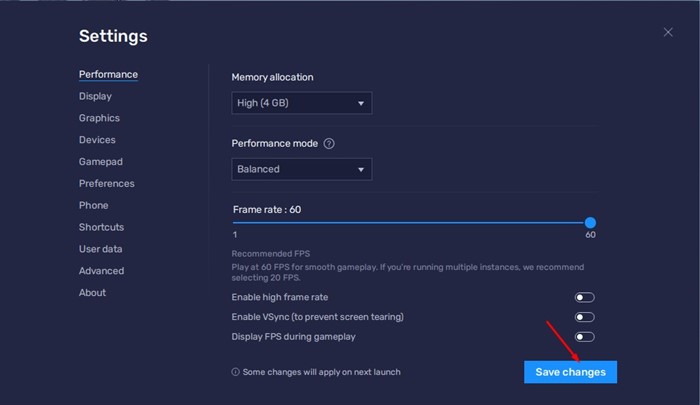This screenshot has height=405, width=700.
Task: View the User data section
Action: 101,249
